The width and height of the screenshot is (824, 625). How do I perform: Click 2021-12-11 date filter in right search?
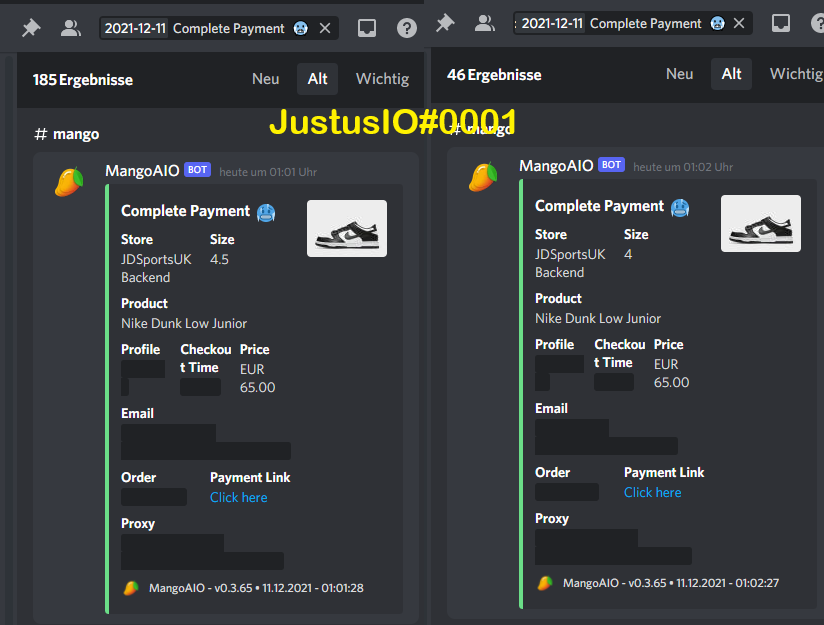coord(552,23)
